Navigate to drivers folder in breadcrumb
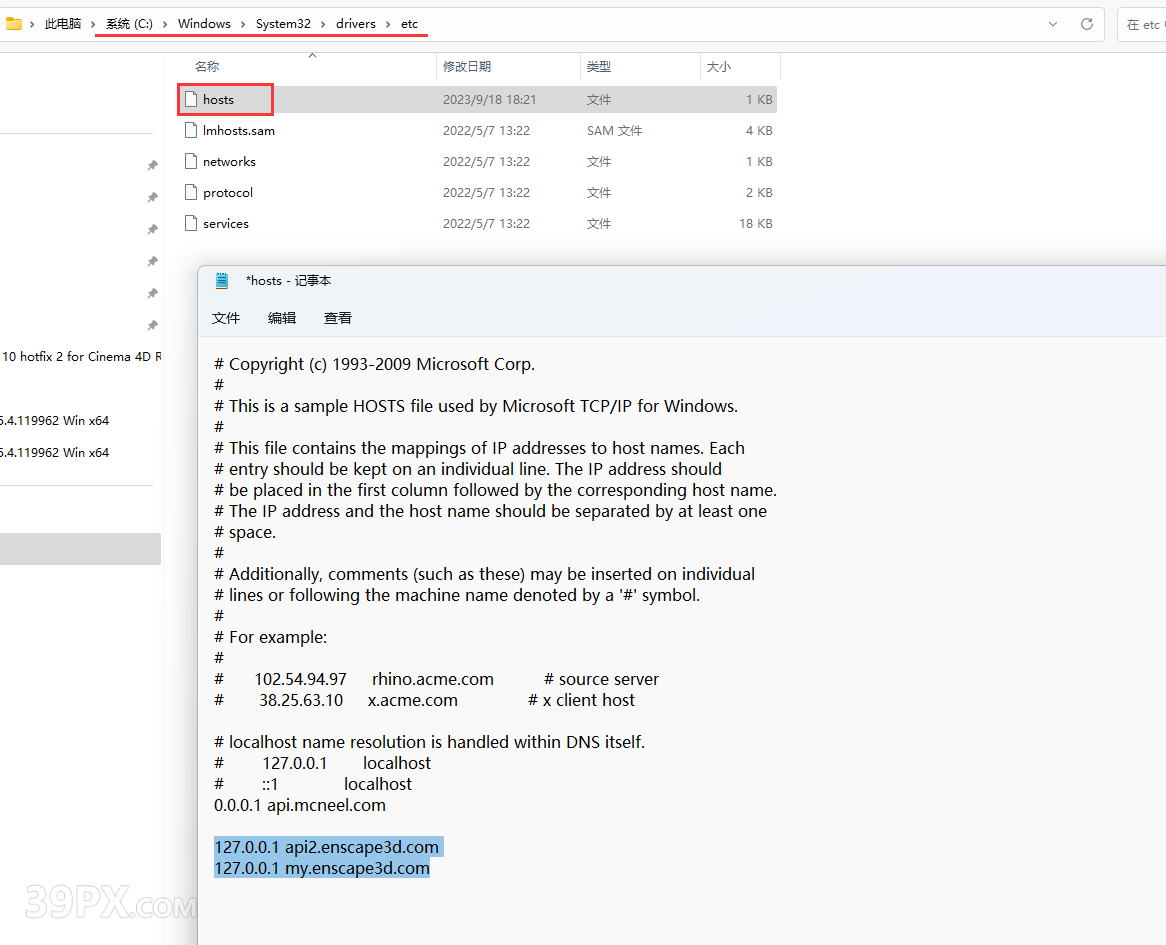Viewport: 1166px width, 945px height. [x=356, y=24]
